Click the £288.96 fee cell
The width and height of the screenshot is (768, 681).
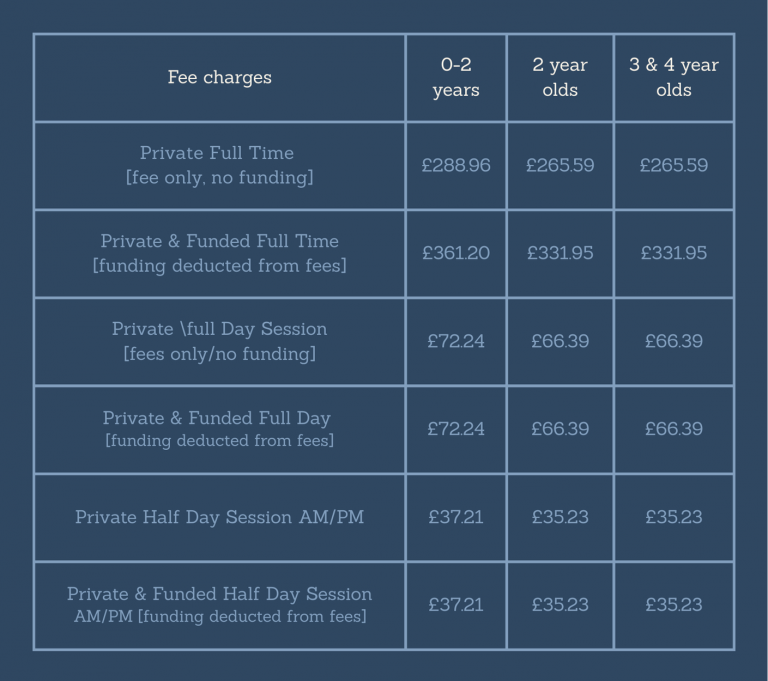click(456, 165)
